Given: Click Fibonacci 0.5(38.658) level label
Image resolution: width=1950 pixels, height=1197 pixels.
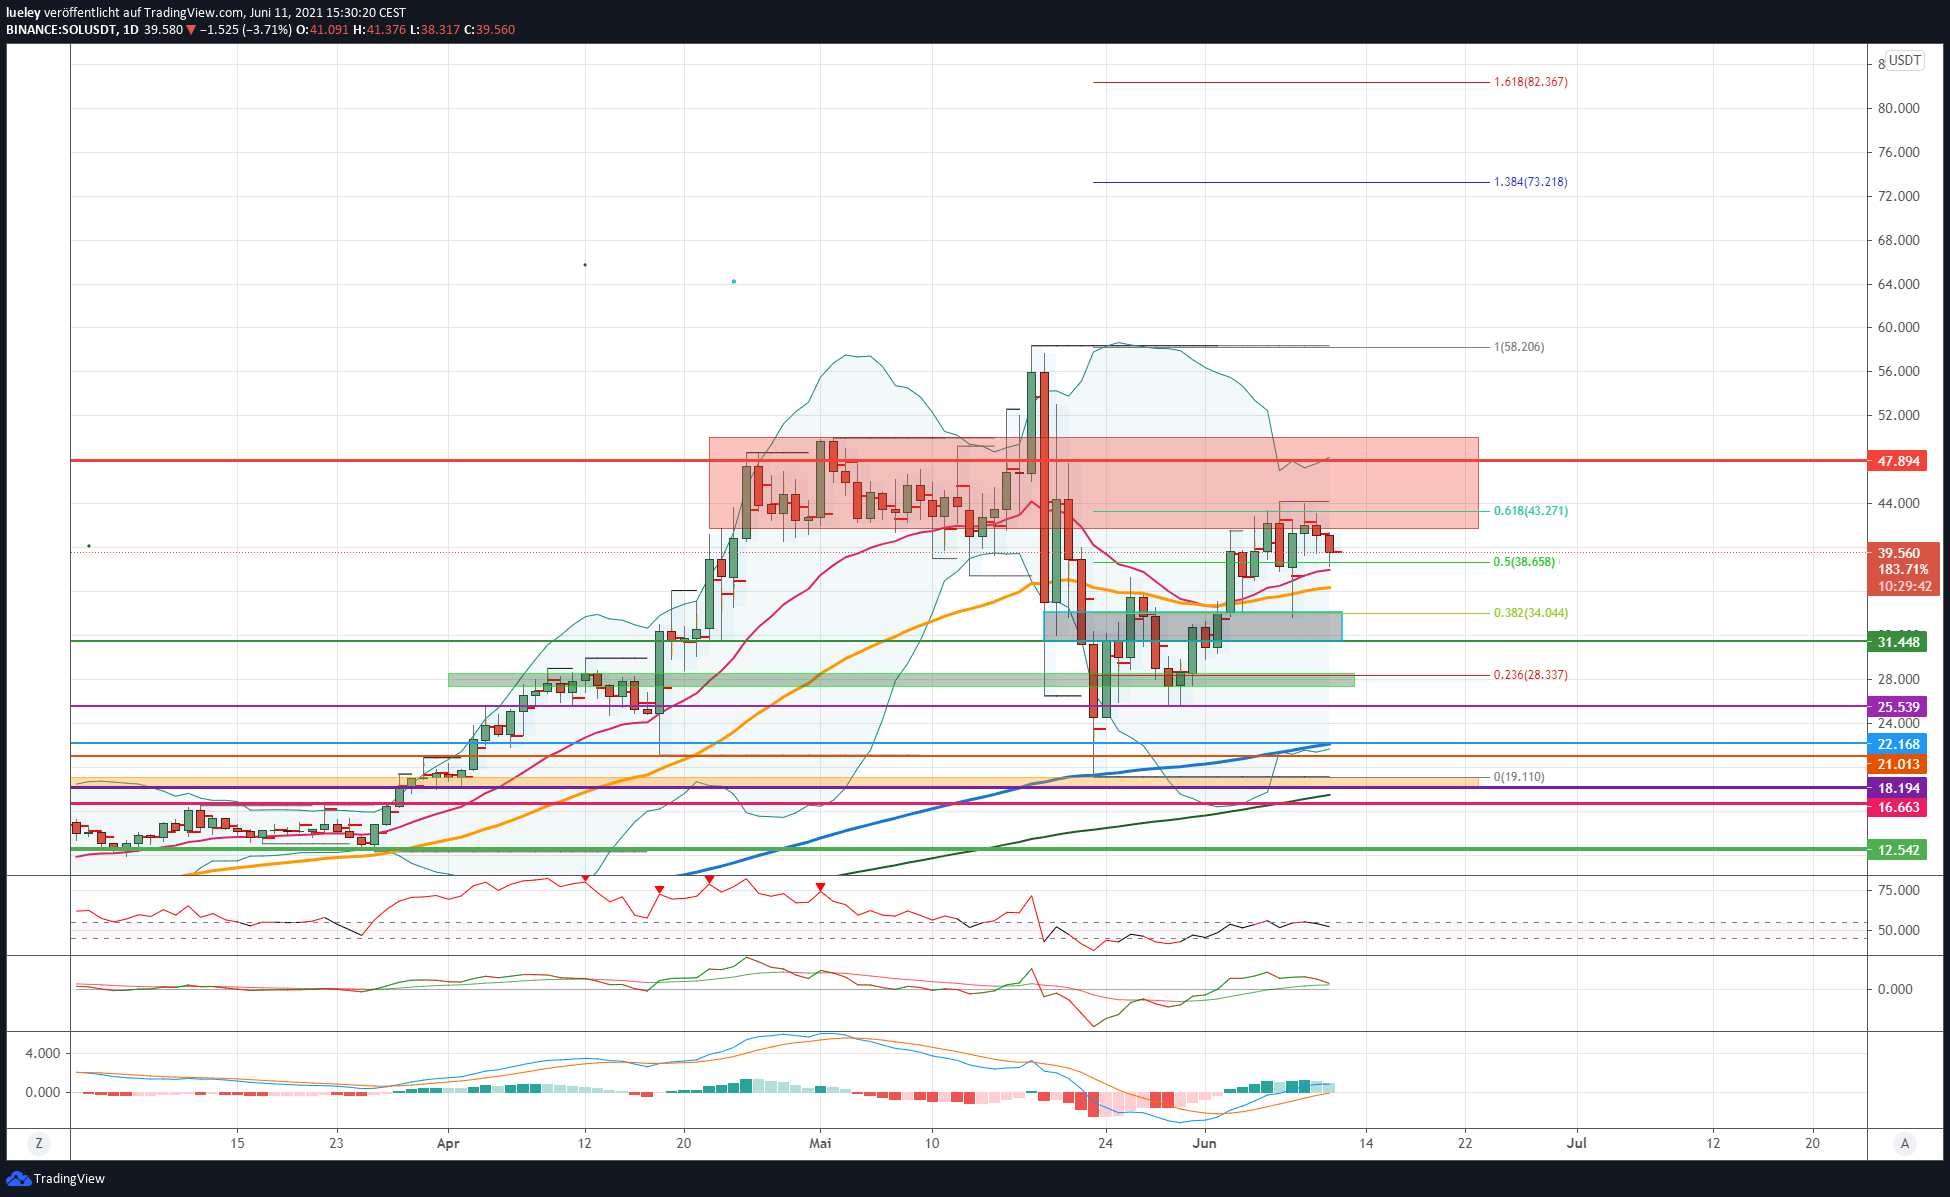Looking at the screenshot, I should pos(1524,562).
